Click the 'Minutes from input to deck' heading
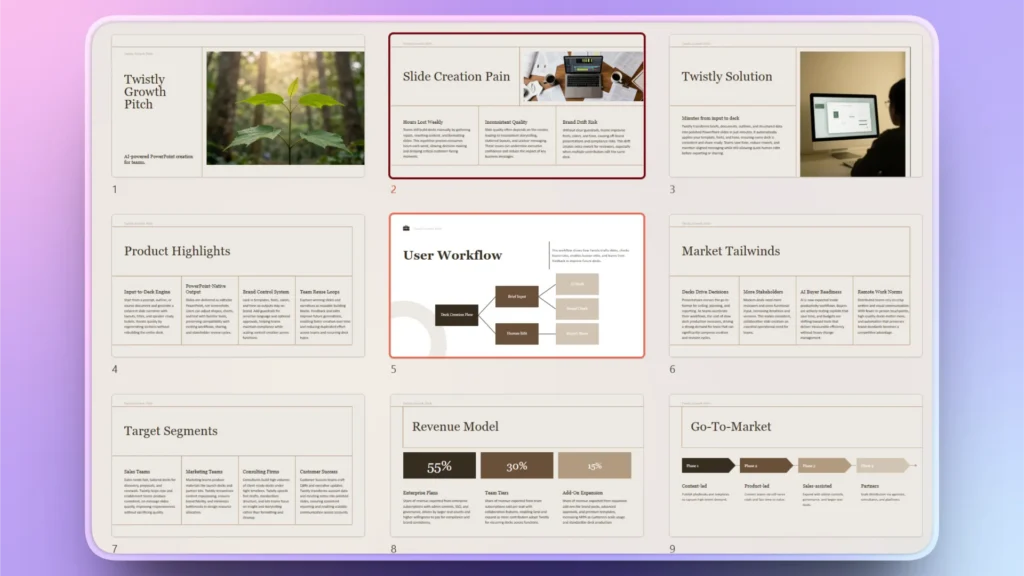 click(x=711, y=118)
